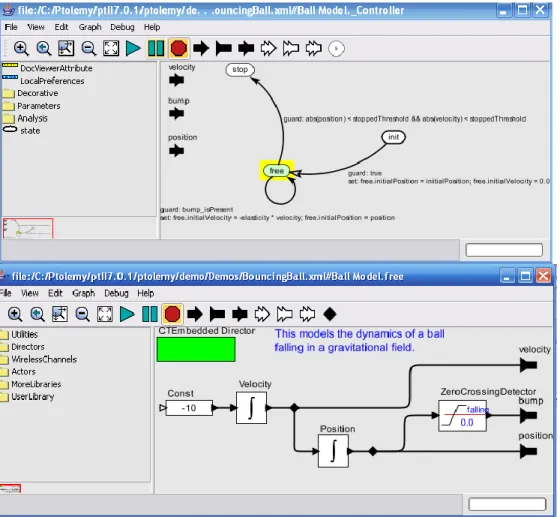Stop model in Controller window toolbar
The width and height of the screenshot is (560, 517).
(x=178, y=48)
